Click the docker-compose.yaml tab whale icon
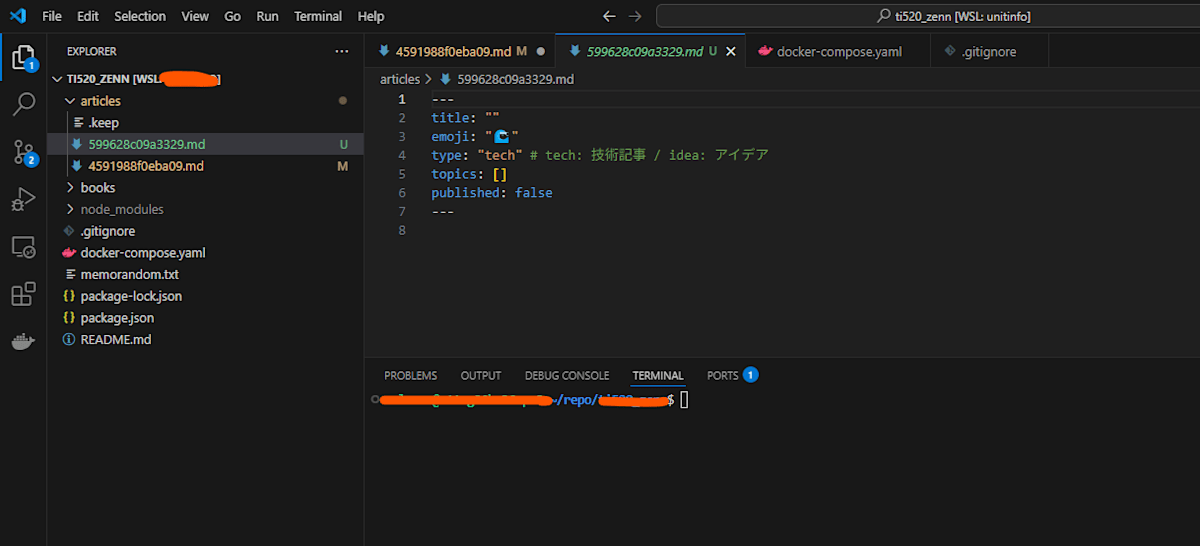Screen dimensions: 1200x546 point(765,51)
